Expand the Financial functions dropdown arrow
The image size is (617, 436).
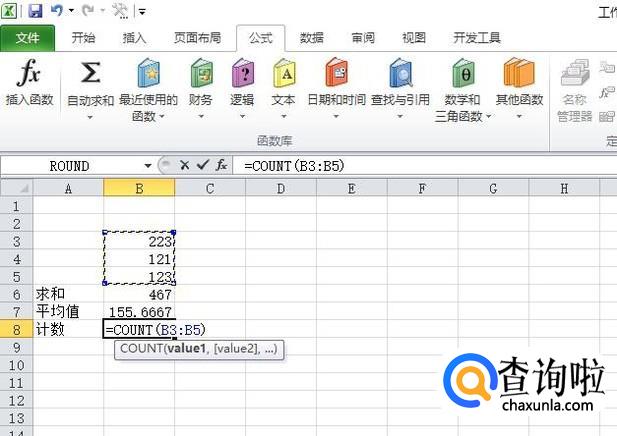(x=201, y=116)
